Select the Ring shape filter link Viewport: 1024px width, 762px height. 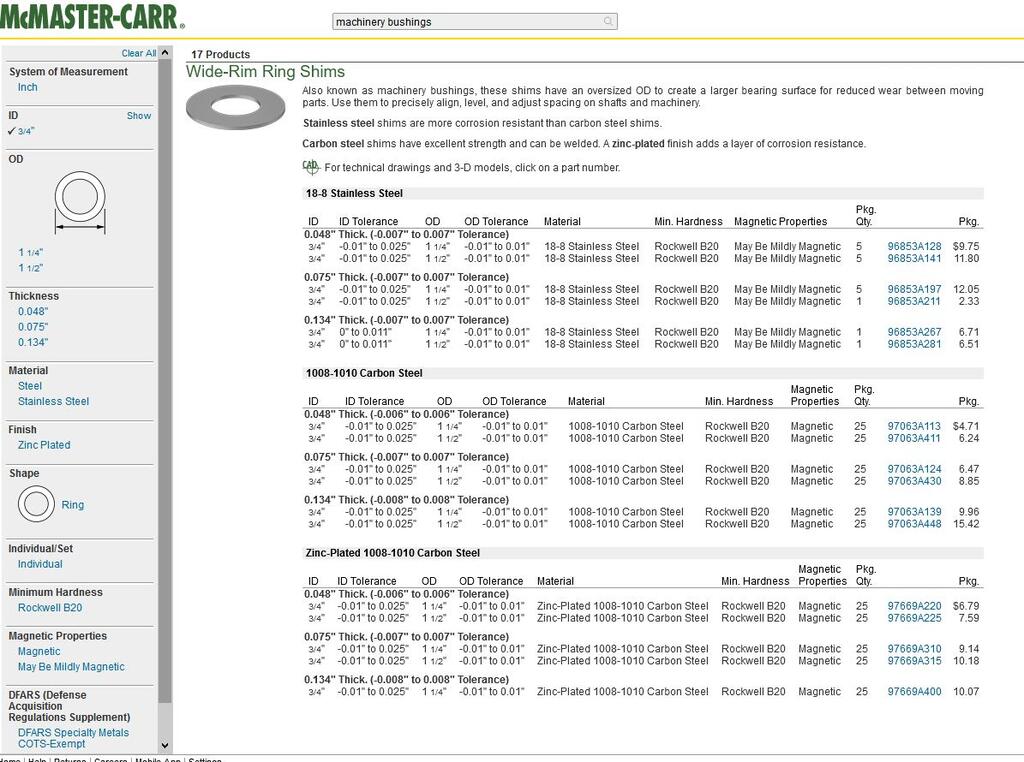[x=72, y=505]
